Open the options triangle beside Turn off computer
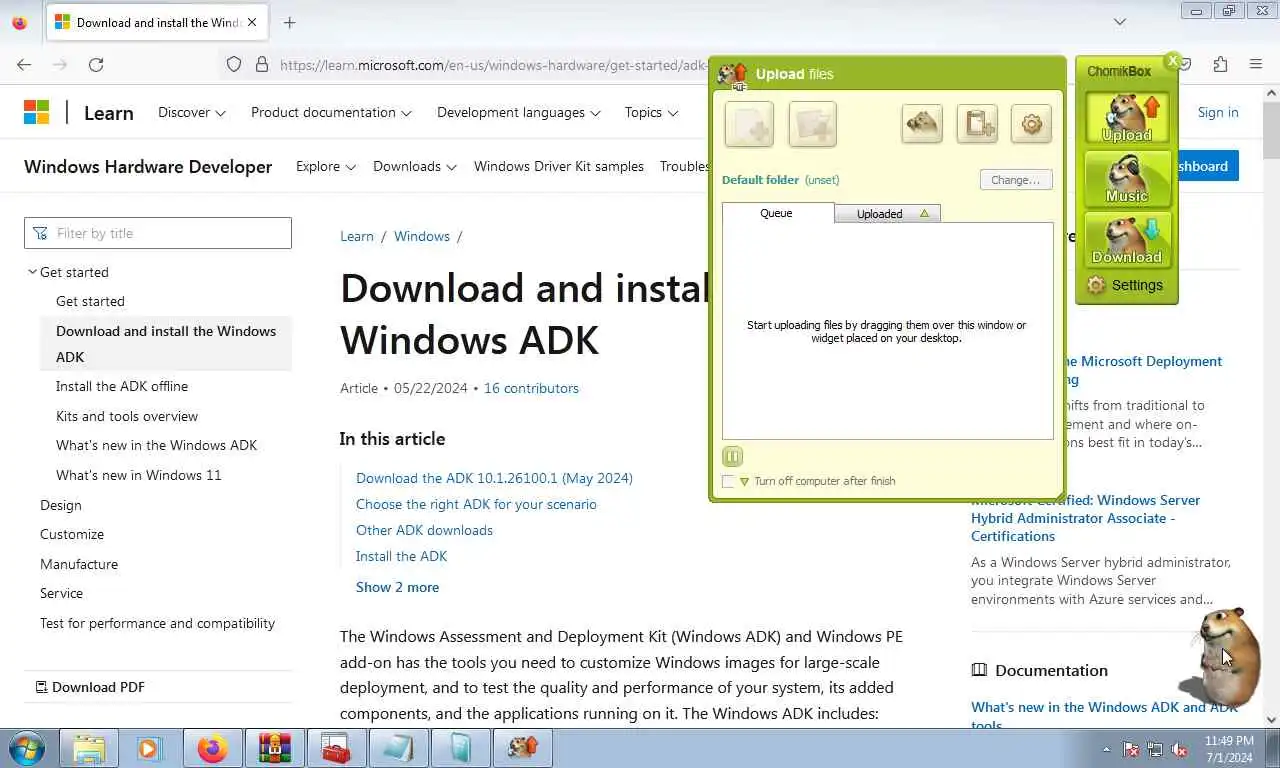 744,482
